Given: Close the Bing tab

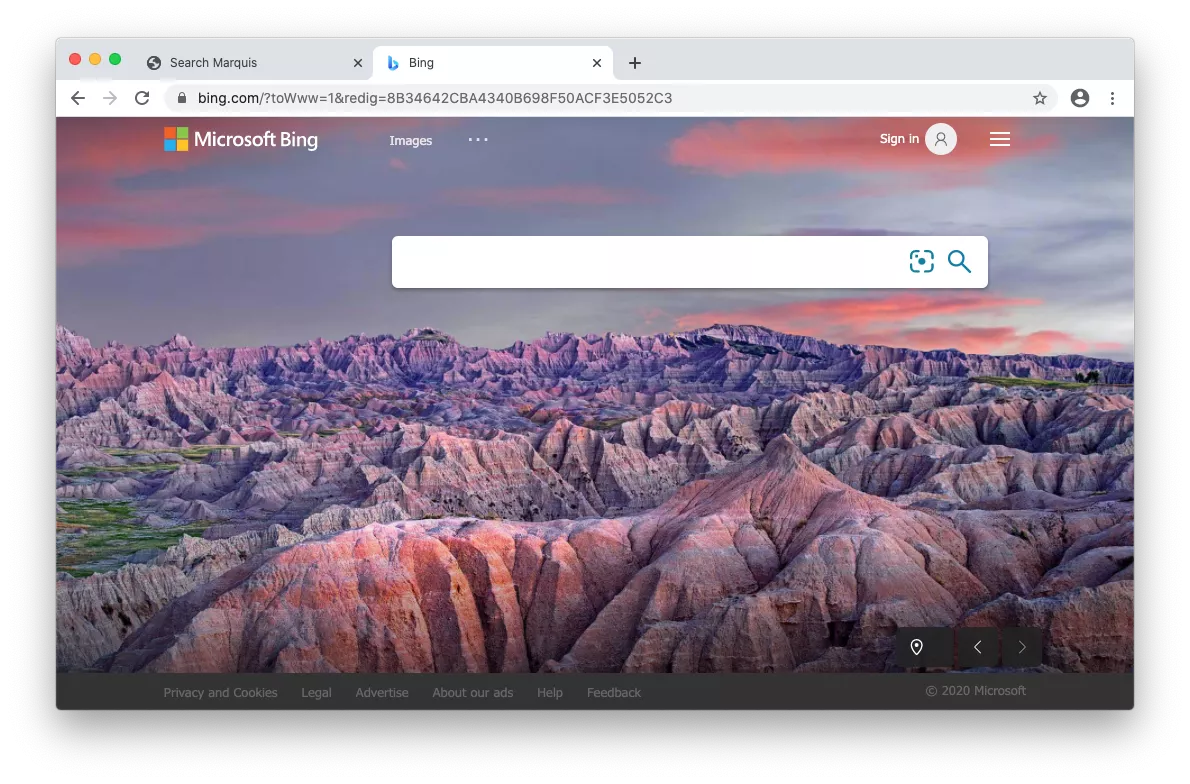Looking at the screenshot, I should (597, 63).
